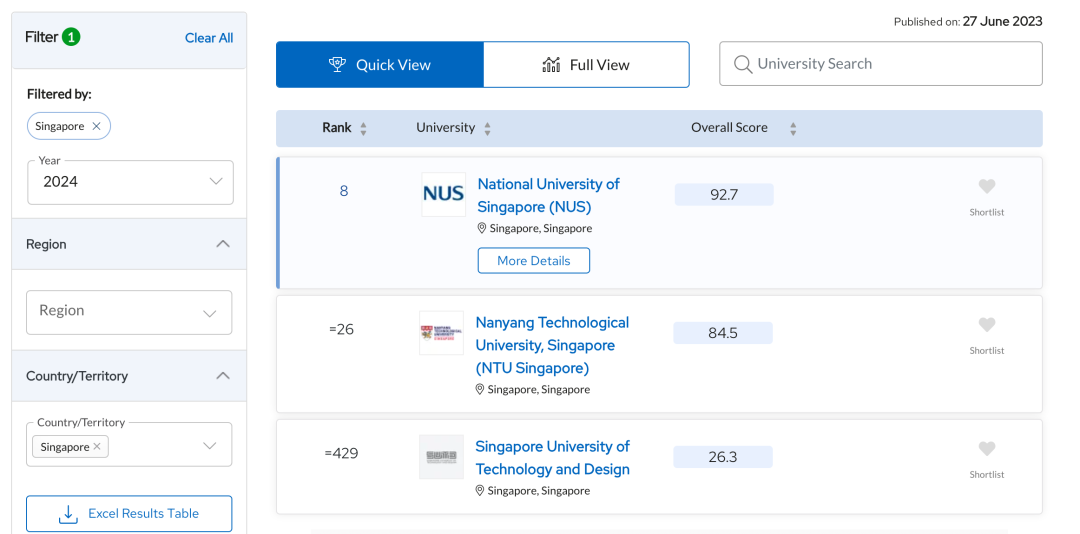Viewport: 1080px width, 534px height.
Task: Click the overall score 84.5
Action: (723, 333)
